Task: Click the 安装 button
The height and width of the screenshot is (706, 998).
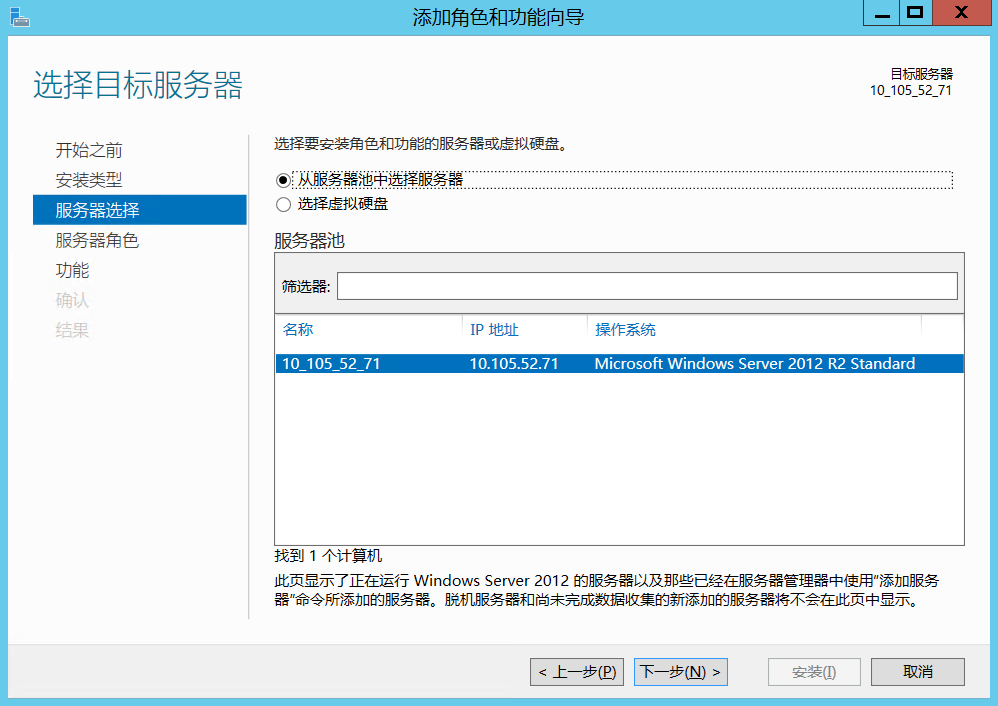Action: point(814,672)
